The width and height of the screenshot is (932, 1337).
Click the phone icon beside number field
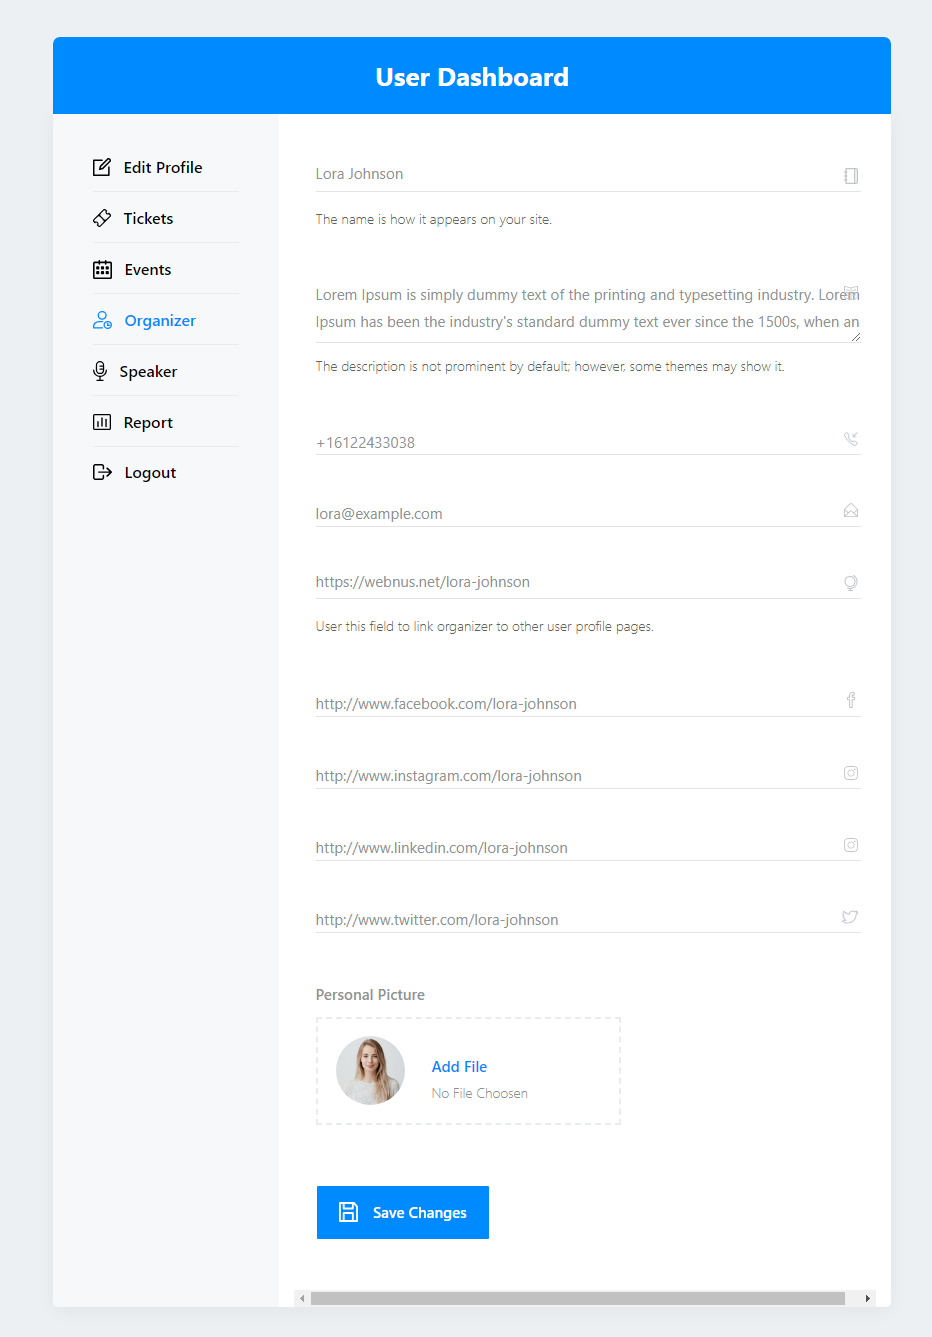click(x=851, y=439)
